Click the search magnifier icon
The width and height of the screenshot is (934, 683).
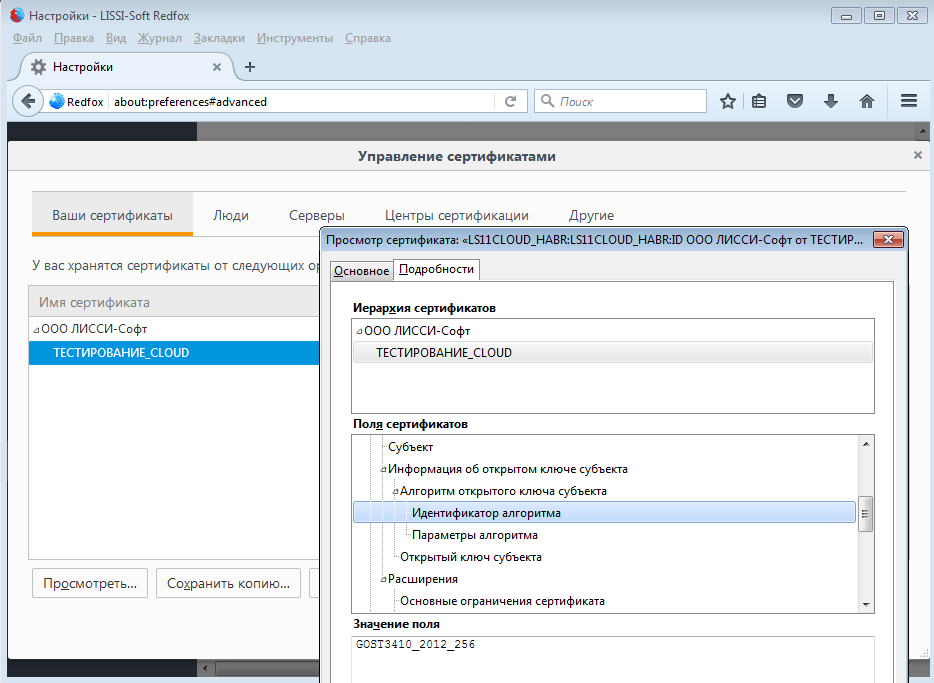pos(547,101)
